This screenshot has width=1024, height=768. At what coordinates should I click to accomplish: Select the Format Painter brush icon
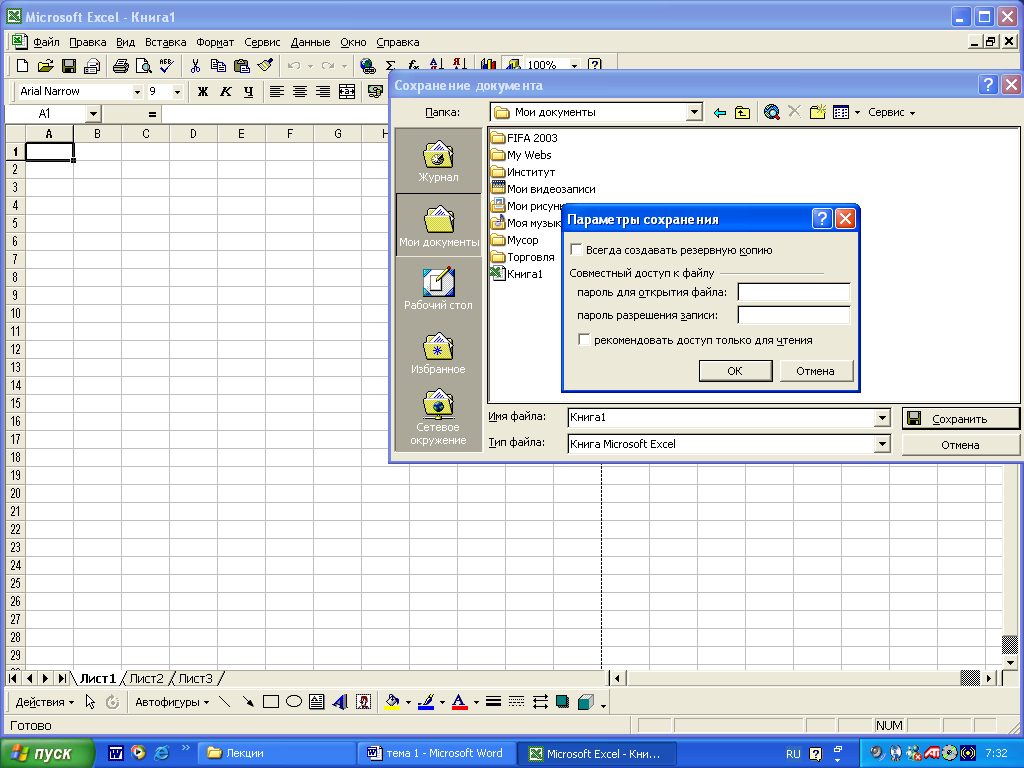pos(265,65)
